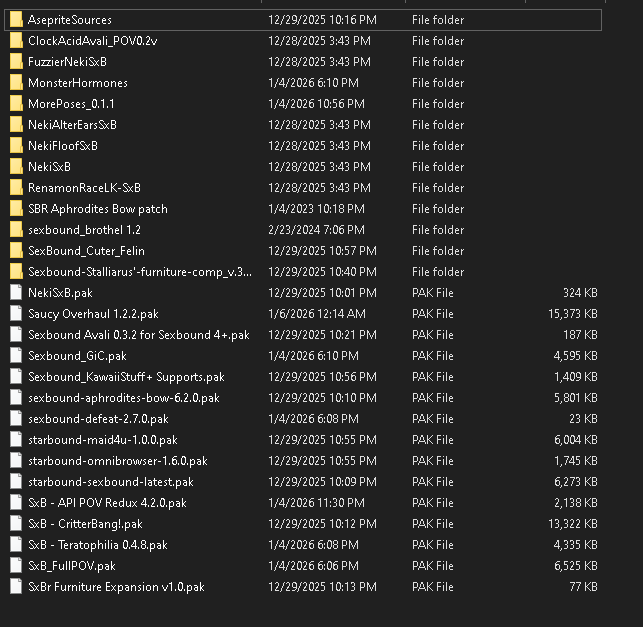The width and height of the screenshot is (643, 627).
Task: Click the Sexbound-Stalliarus'-furniture-comp folder icon
Action: (16, 271)
